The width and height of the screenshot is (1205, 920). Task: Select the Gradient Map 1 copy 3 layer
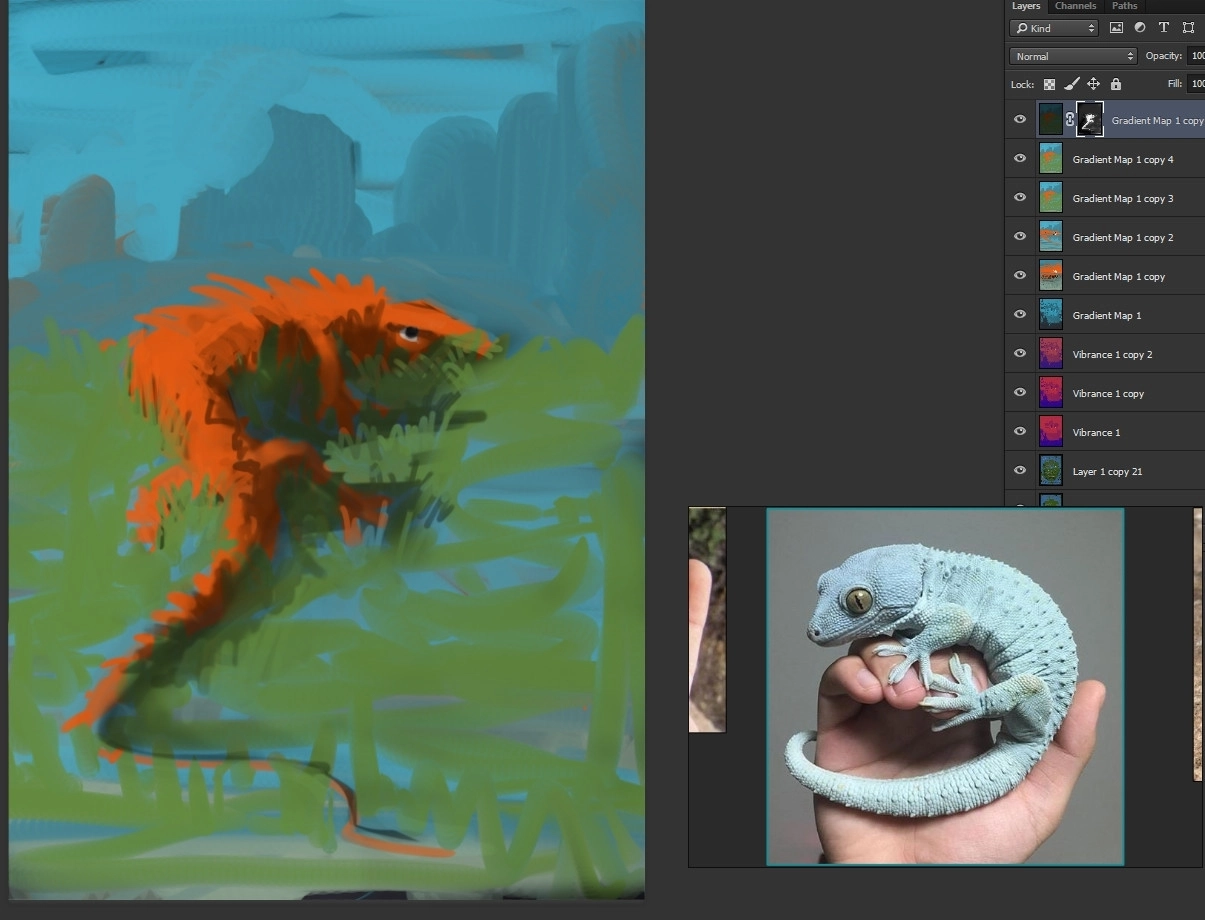tap(1122, 198)
